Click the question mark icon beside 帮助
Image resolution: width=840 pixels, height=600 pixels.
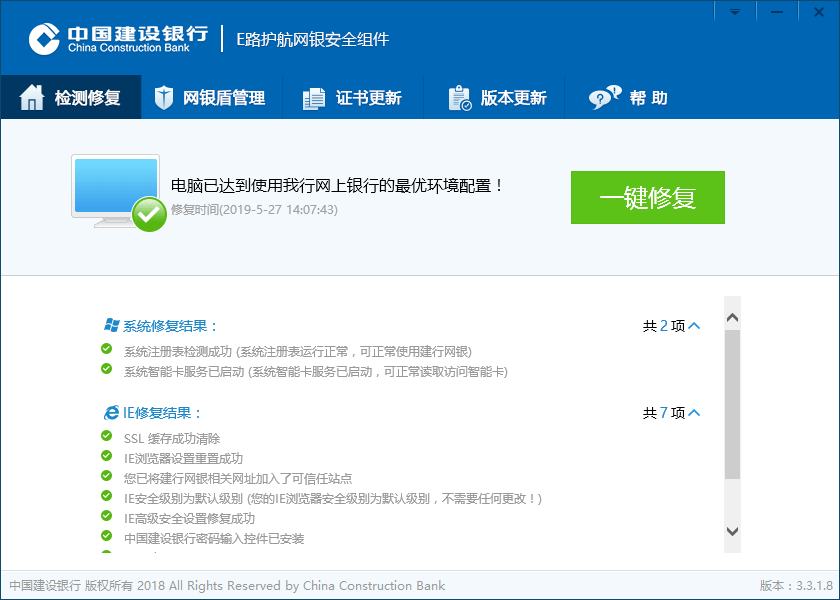(x=599, y=97)
